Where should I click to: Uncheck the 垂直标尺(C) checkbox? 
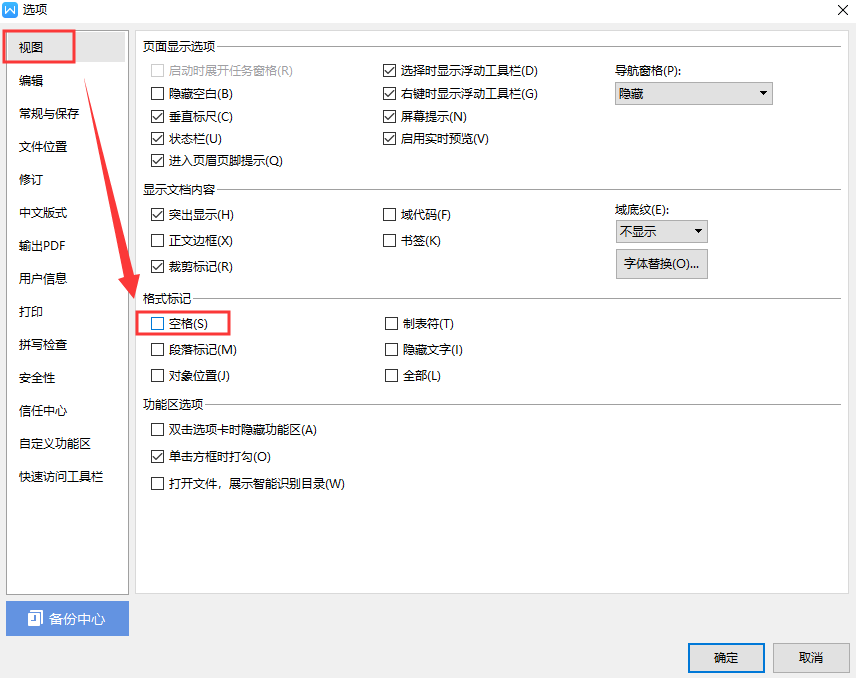(x=157, y=117)
